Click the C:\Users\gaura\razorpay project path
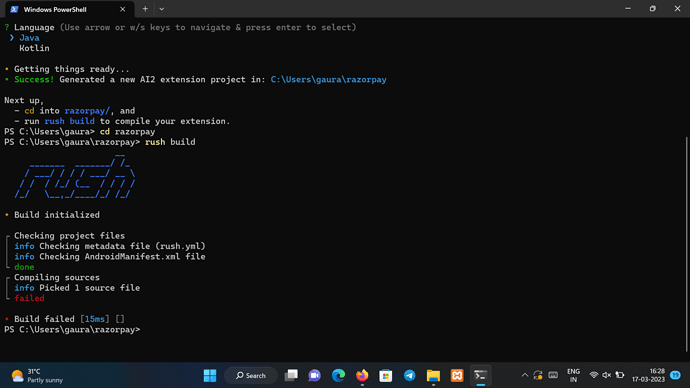This screenshot has height=388, width=690. point(328,80)
